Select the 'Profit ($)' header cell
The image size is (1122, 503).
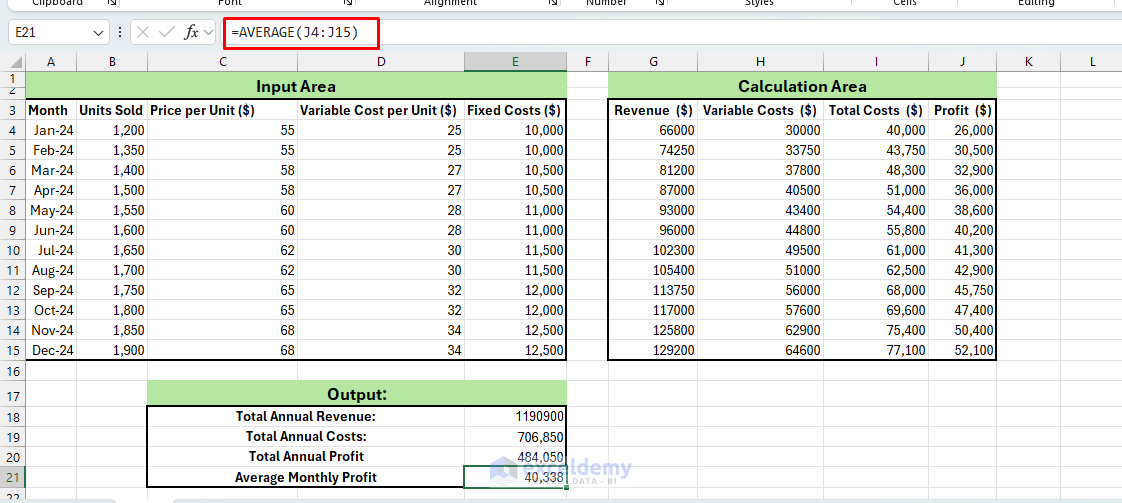[962, 110]
